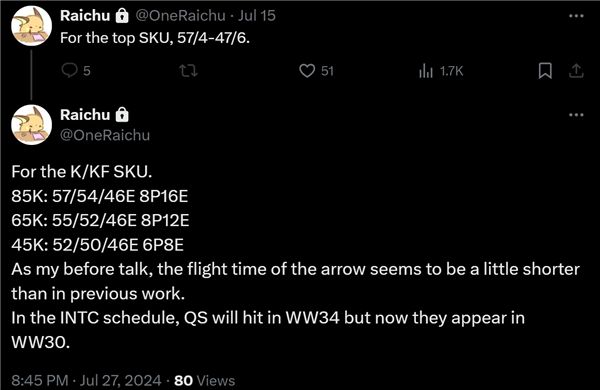Click Raichu avatar on the second tweet
600x390 pixels.
(x=31, y=125)
